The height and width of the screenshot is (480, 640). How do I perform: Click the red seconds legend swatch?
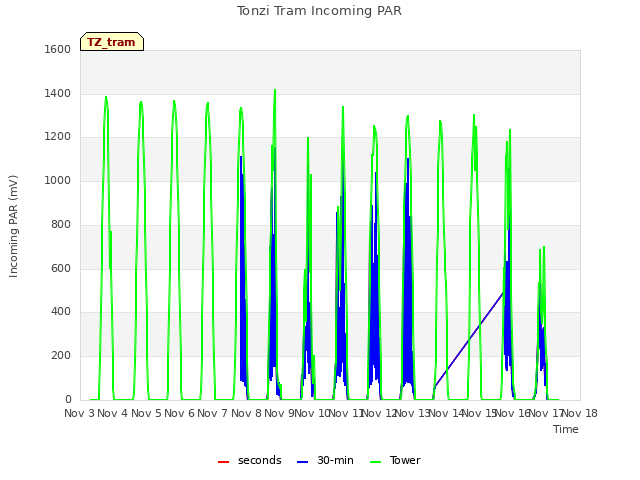click(224, 462)
